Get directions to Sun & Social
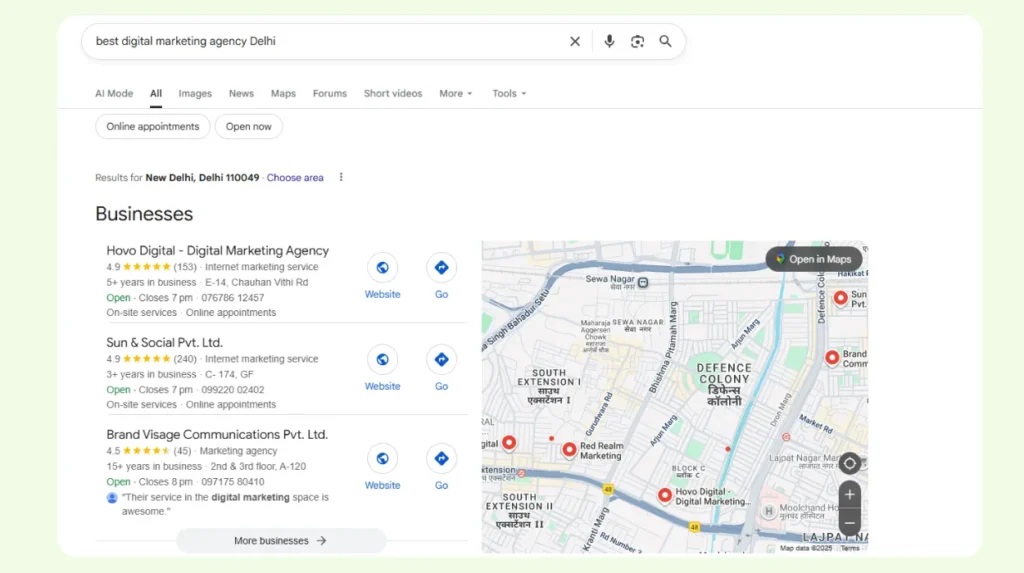This screenshot has height=573, width=1024. (441, 359)
